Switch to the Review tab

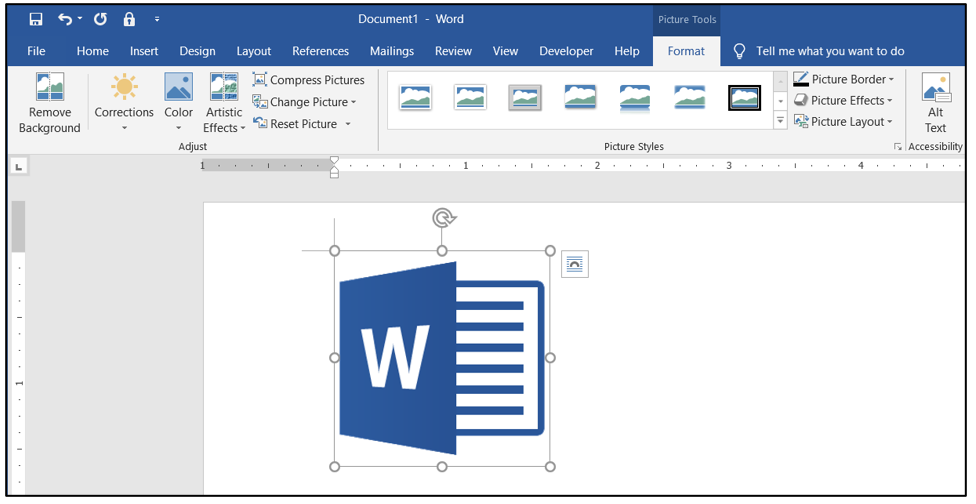tap(453, 51)
